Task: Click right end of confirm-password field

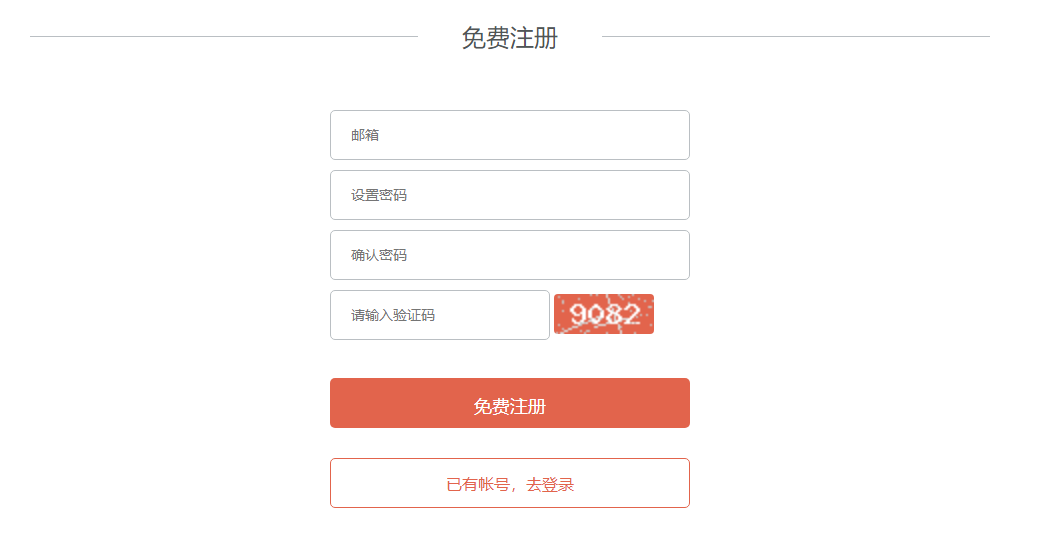Action: pos(672,255)
